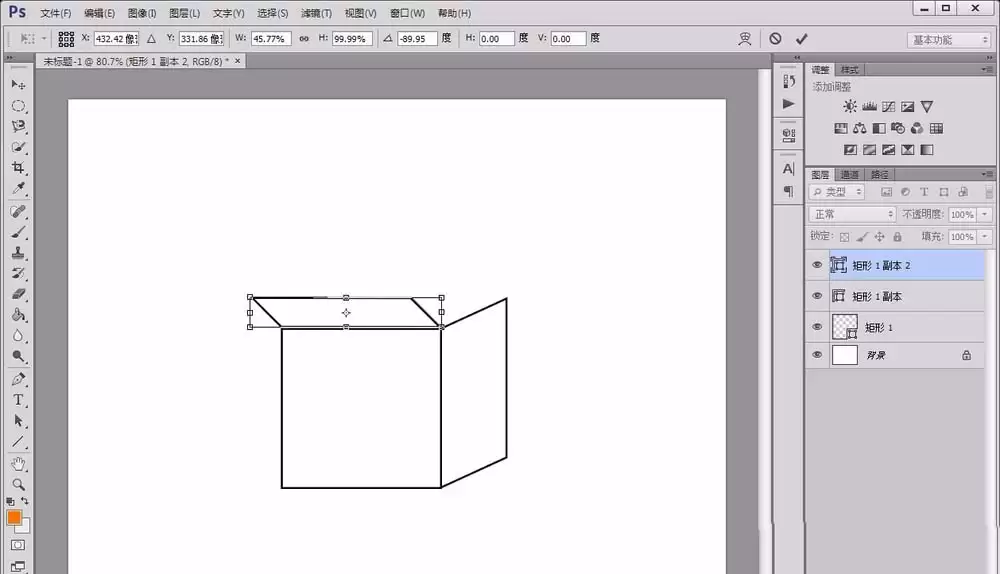The height and width of the screenshot is (574, 1000).
Task: Open the Character panel icon
Action: pyautogui.click(x=789, y=169)
